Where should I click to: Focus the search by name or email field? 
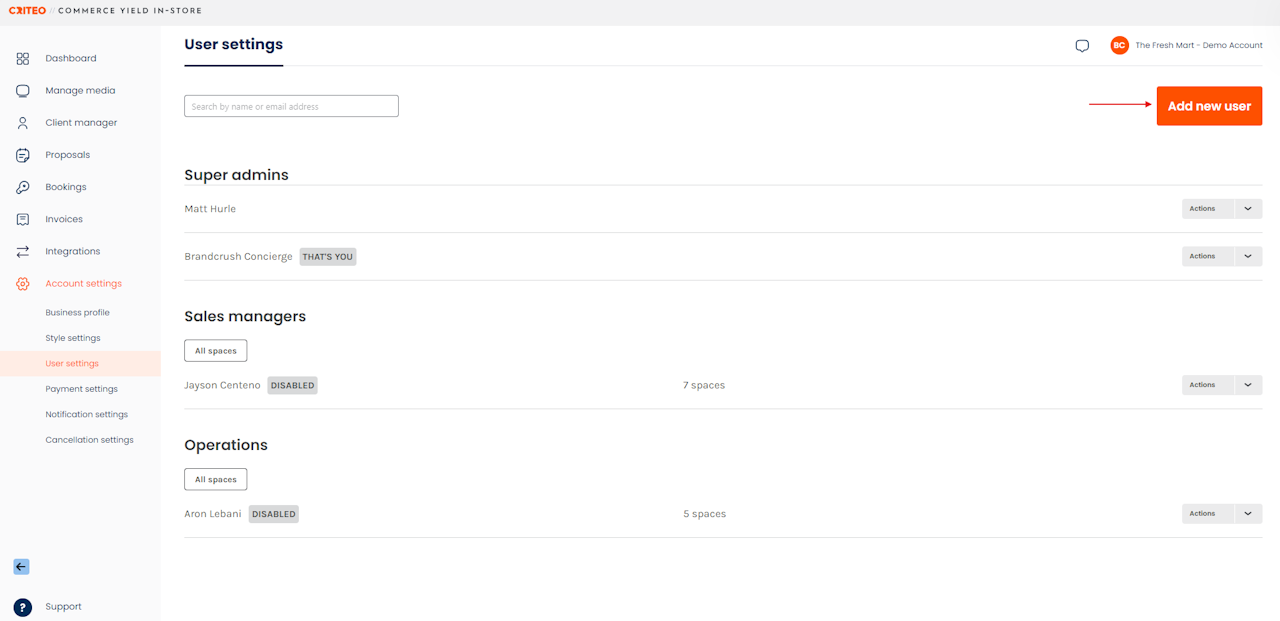[291, 106]
